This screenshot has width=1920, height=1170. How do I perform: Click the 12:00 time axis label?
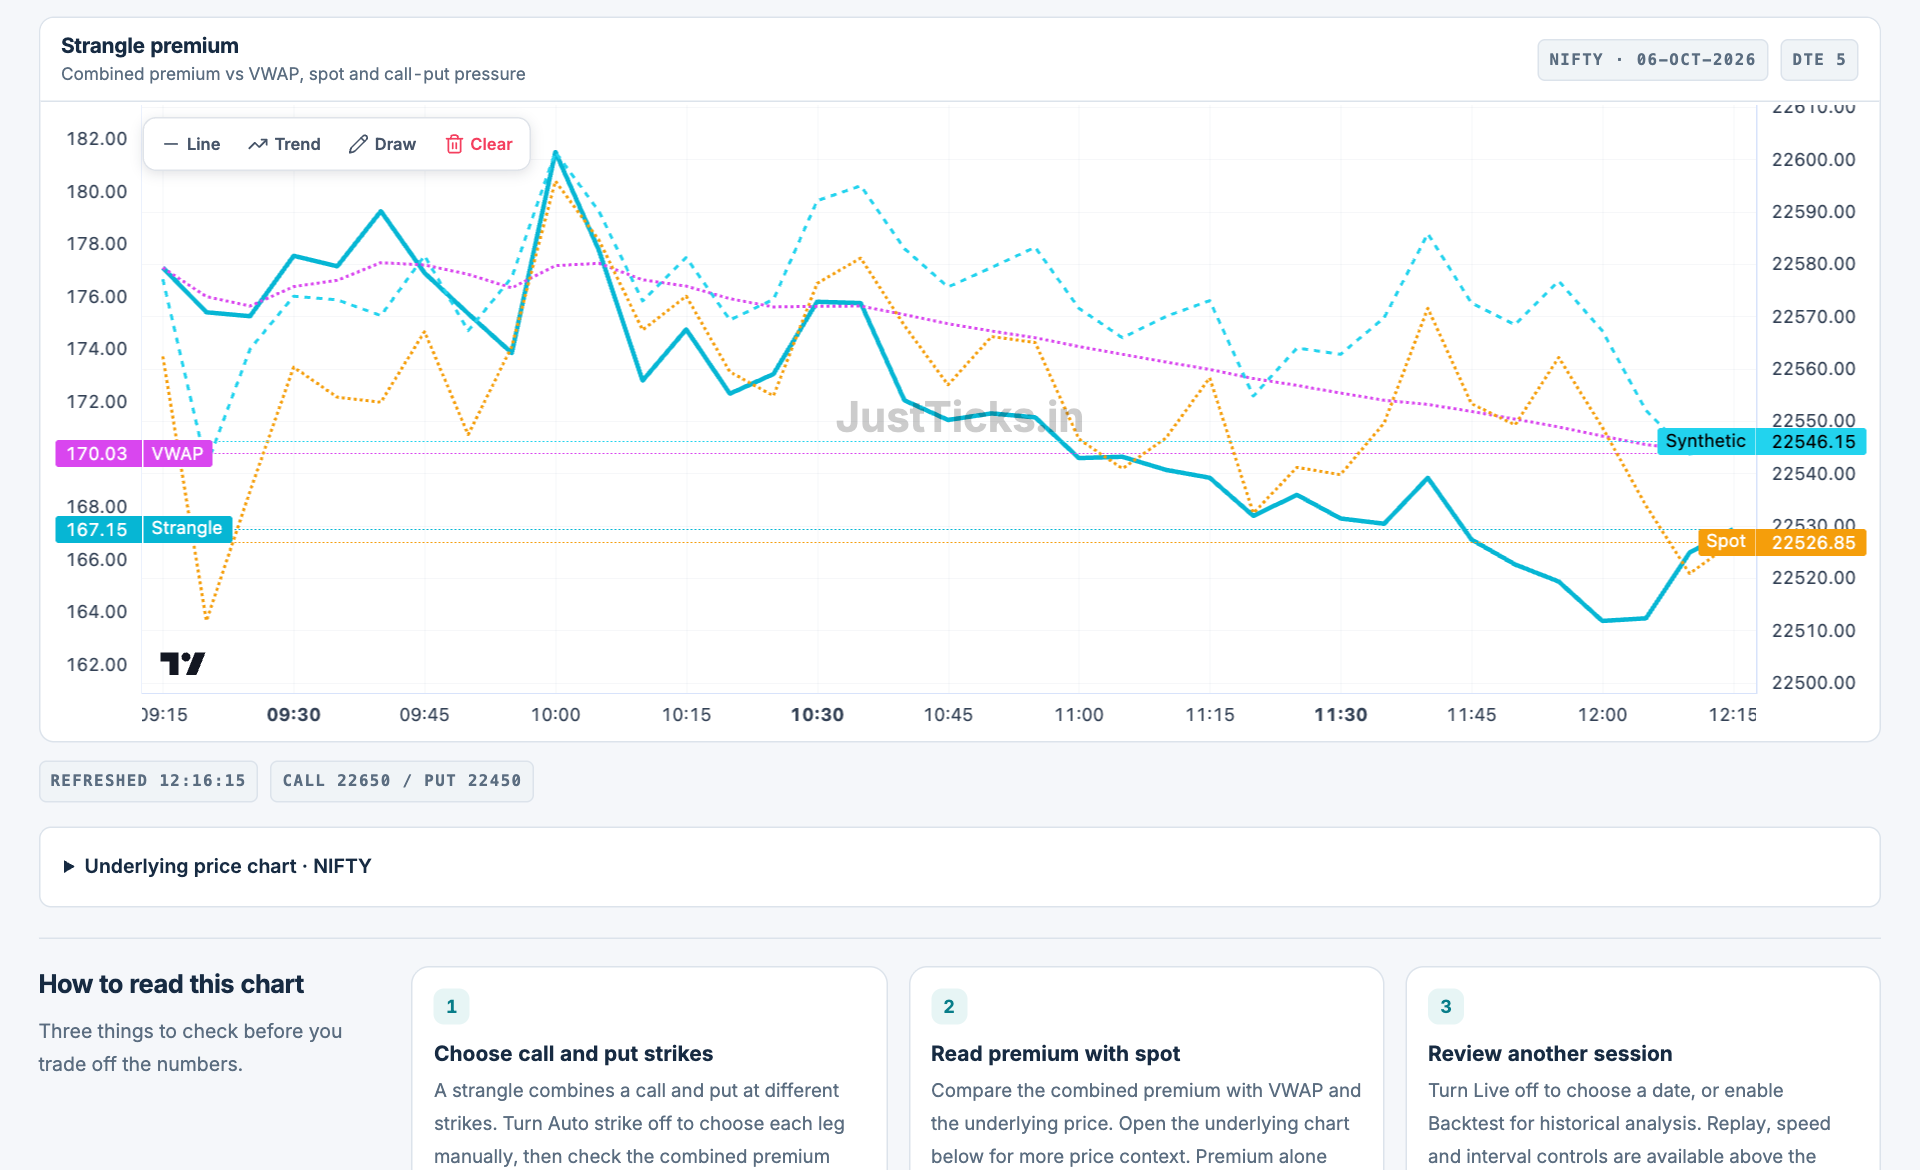(x=1602, y=715)
